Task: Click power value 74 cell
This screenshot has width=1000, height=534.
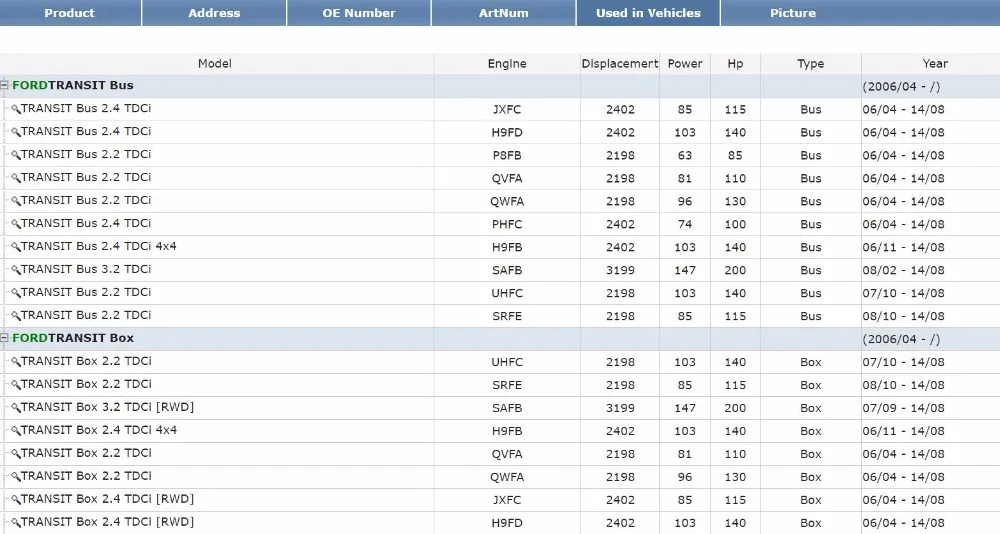Action: coord(685,224)
